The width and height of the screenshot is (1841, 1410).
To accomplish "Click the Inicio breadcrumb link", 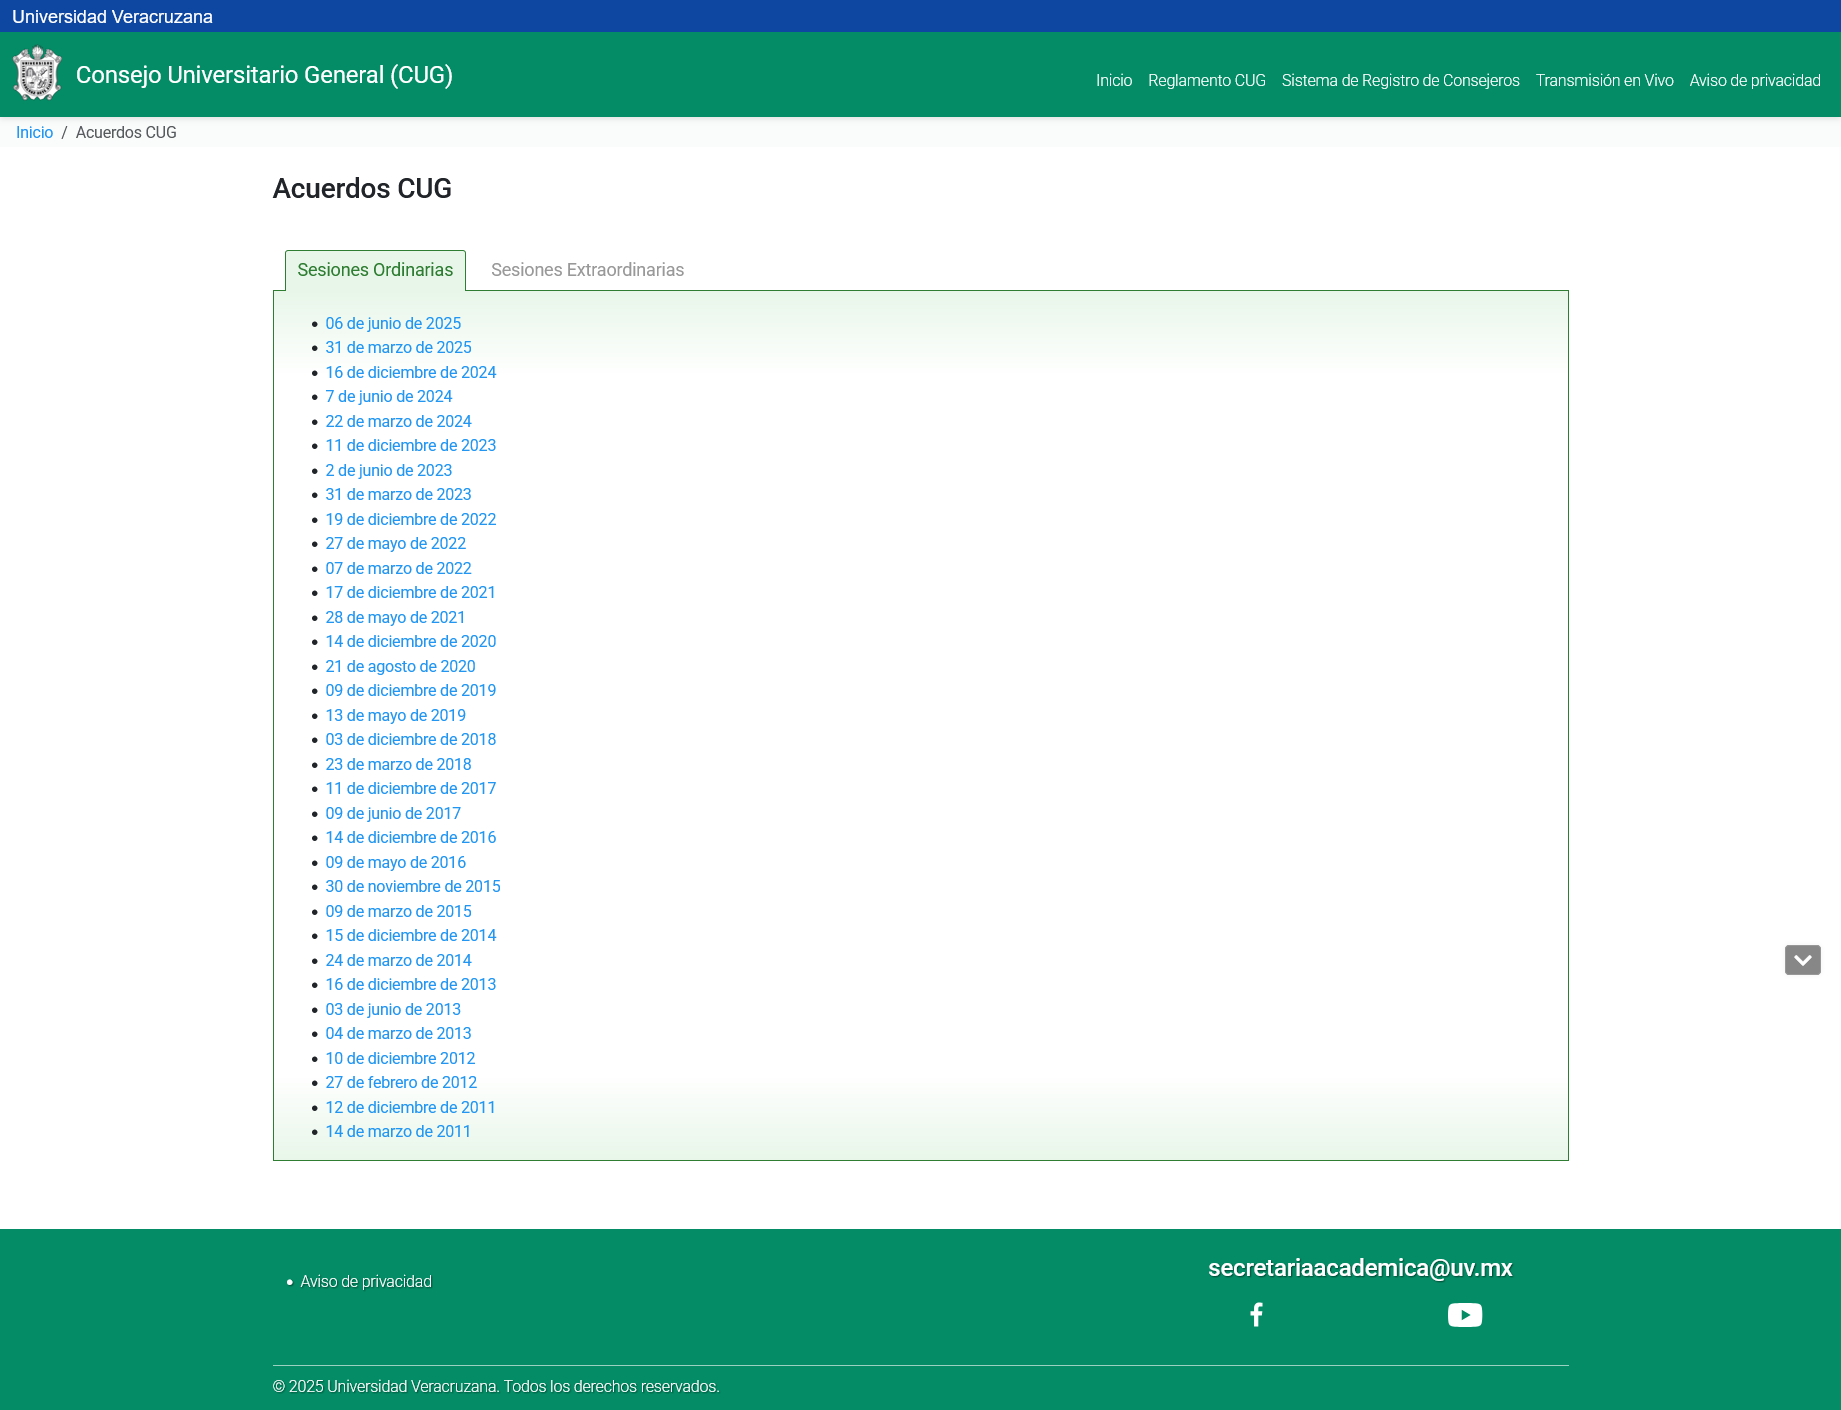I will (x=34, y=132).
